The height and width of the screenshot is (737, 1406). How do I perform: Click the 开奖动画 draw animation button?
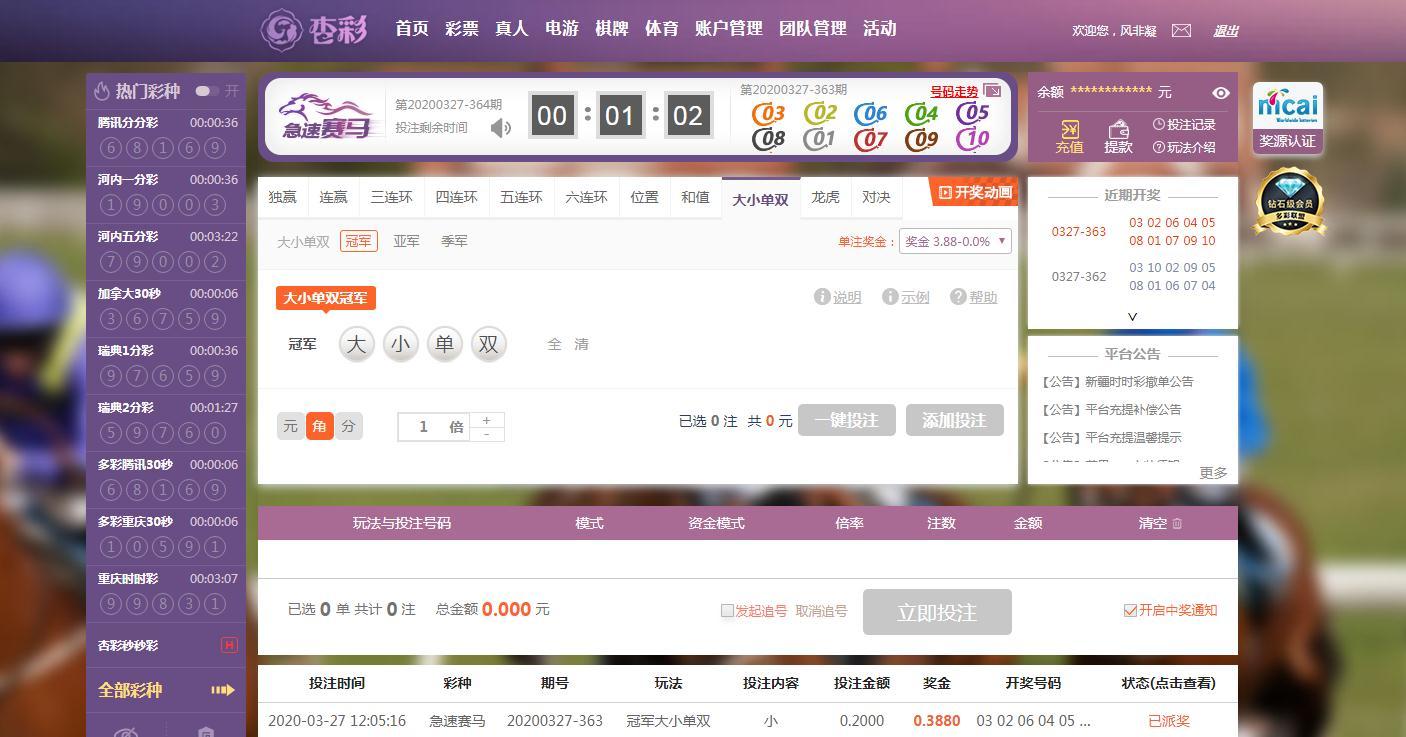click(x=975, y=192)
